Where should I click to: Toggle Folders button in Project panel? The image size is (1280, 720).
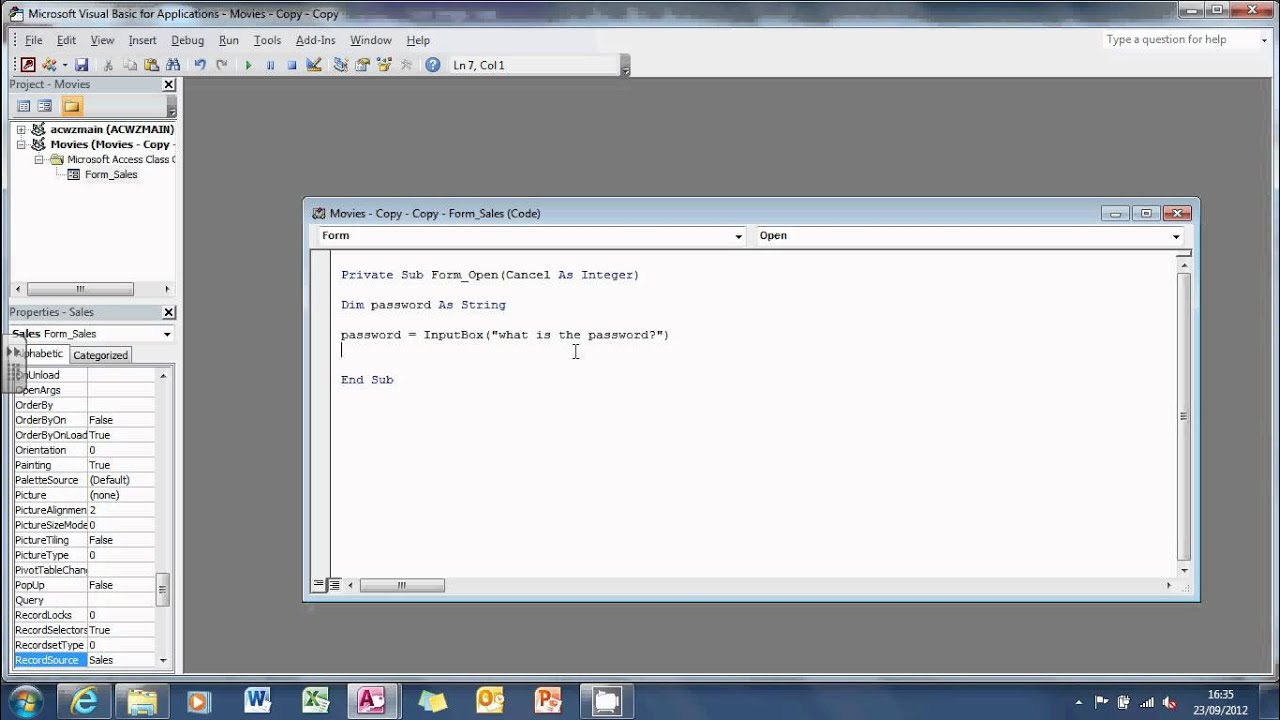pyautogui.click(x=71, y=106)
